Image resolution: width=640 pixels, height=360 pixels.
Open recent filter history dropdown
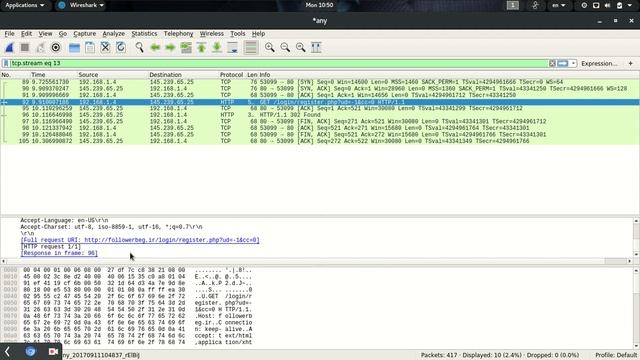coord(573,63)
